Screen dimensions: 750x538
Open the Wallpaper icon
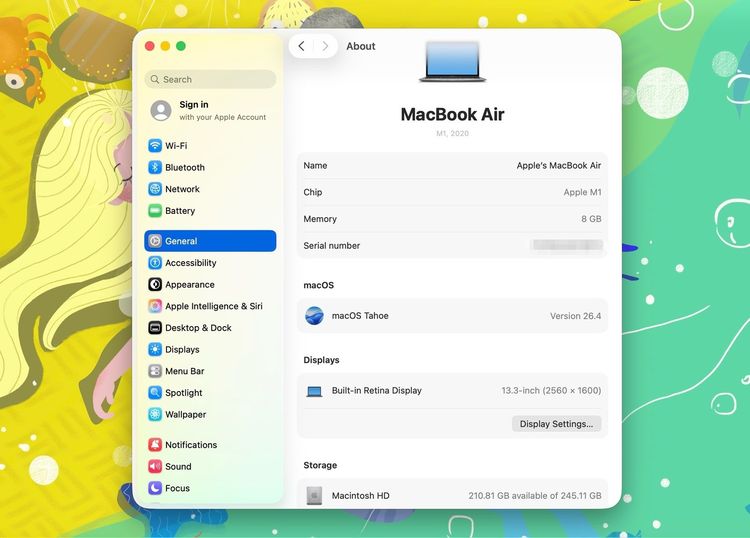tap(155, 415)
